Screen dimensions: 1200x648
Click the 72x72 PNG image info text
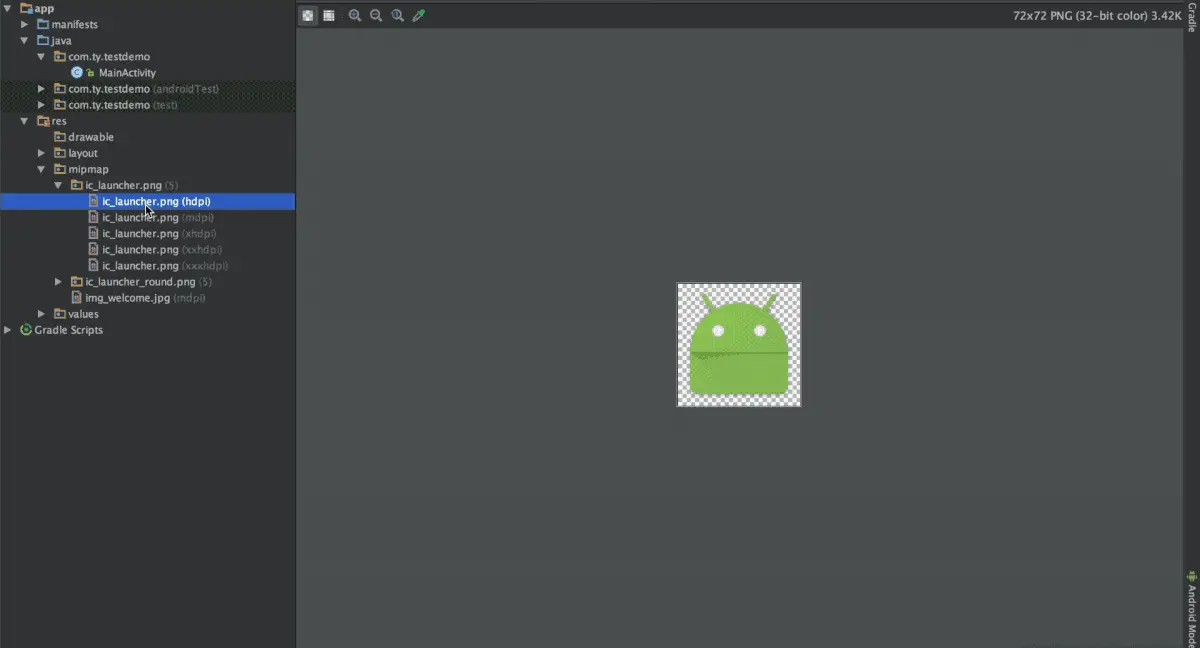coord(1097,16)
